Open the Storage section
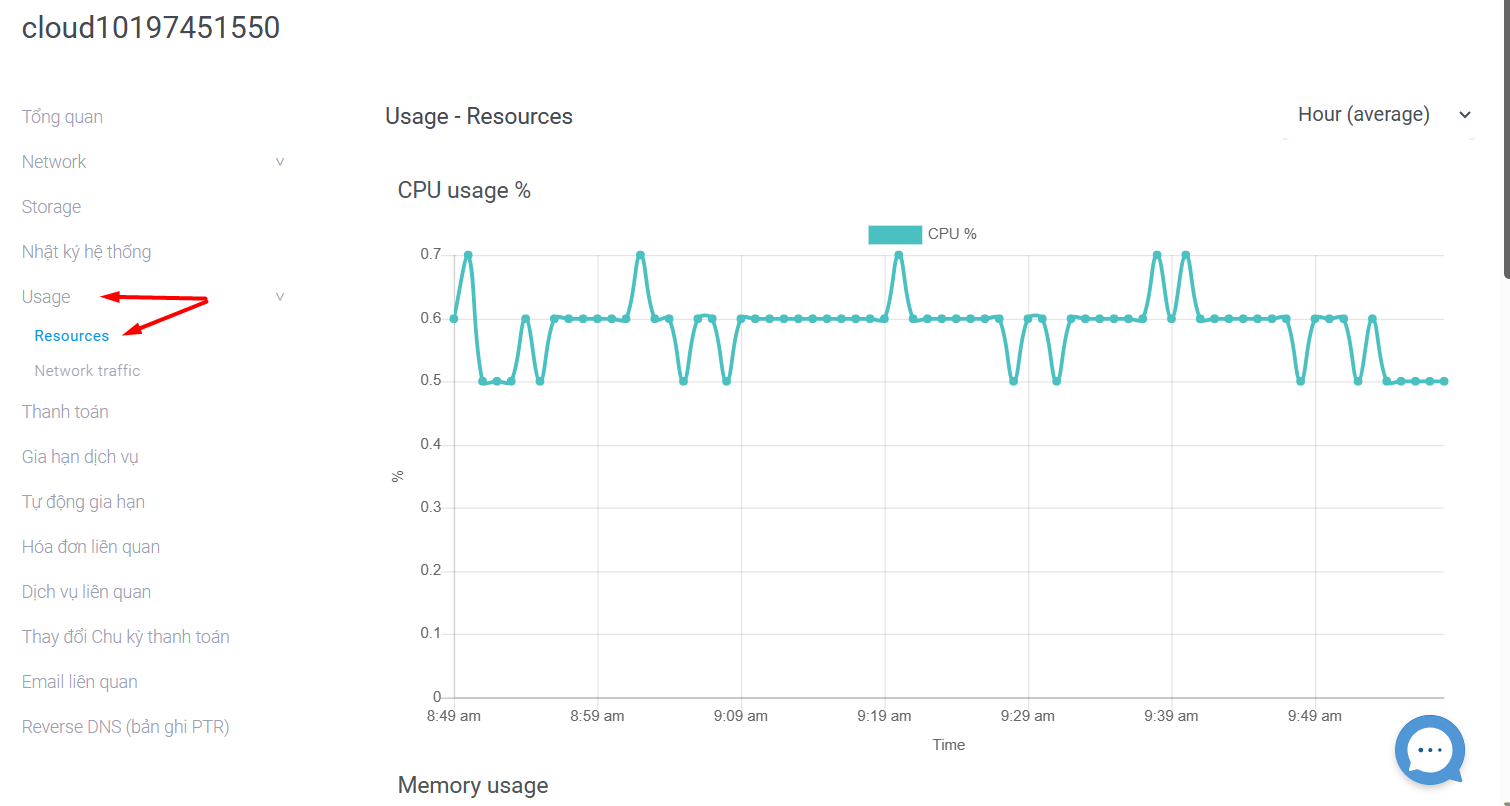This screenshot has height=806, width=1510. [x=51, y=207]
